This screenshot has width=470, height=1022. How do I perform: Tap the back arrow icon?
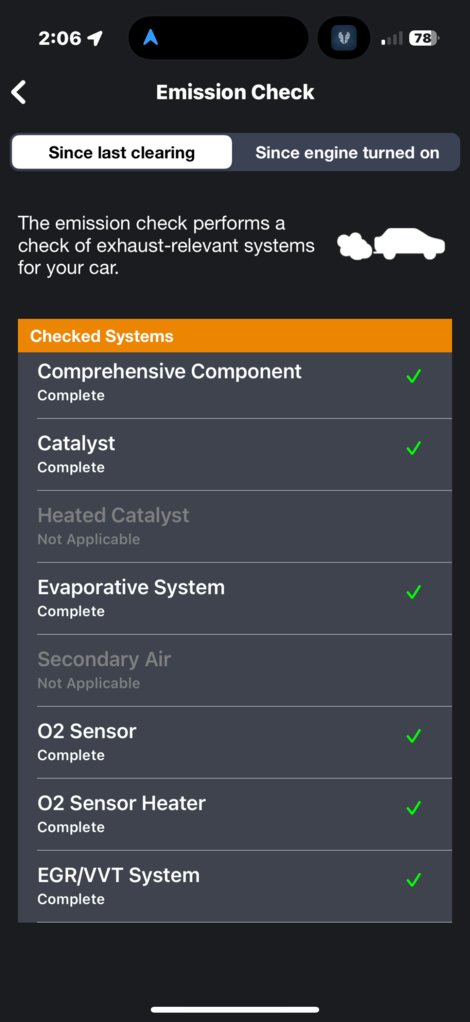click(19, 93)
